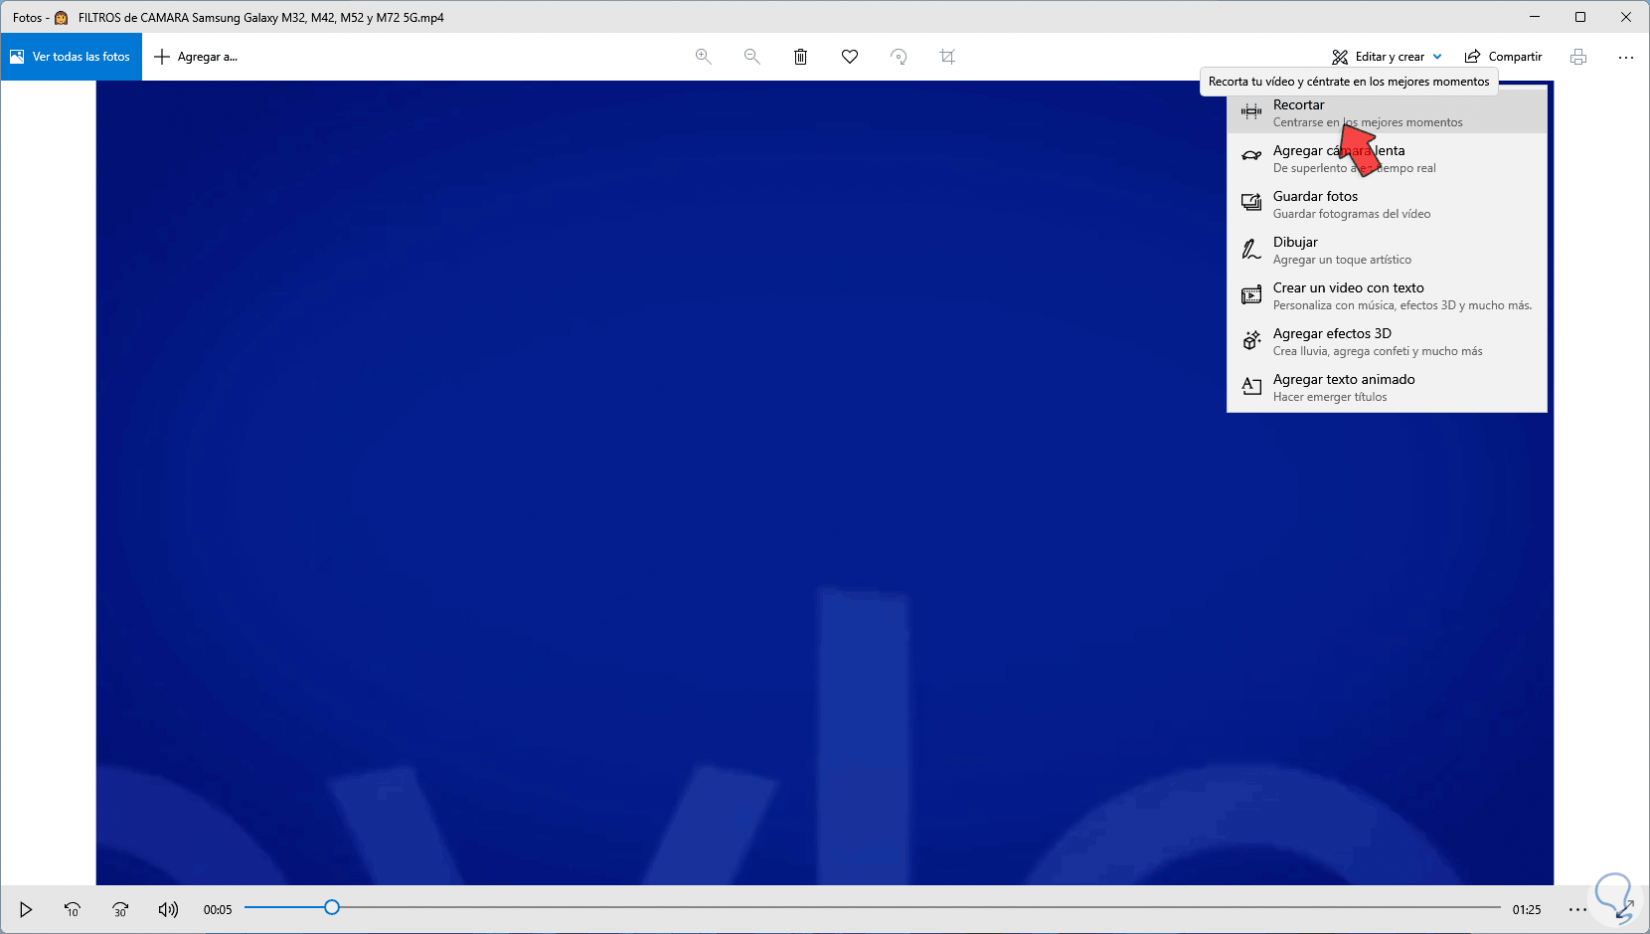Click the print icon
Viewport: 1650px width, 934px height.
[x=1578, y=57]
